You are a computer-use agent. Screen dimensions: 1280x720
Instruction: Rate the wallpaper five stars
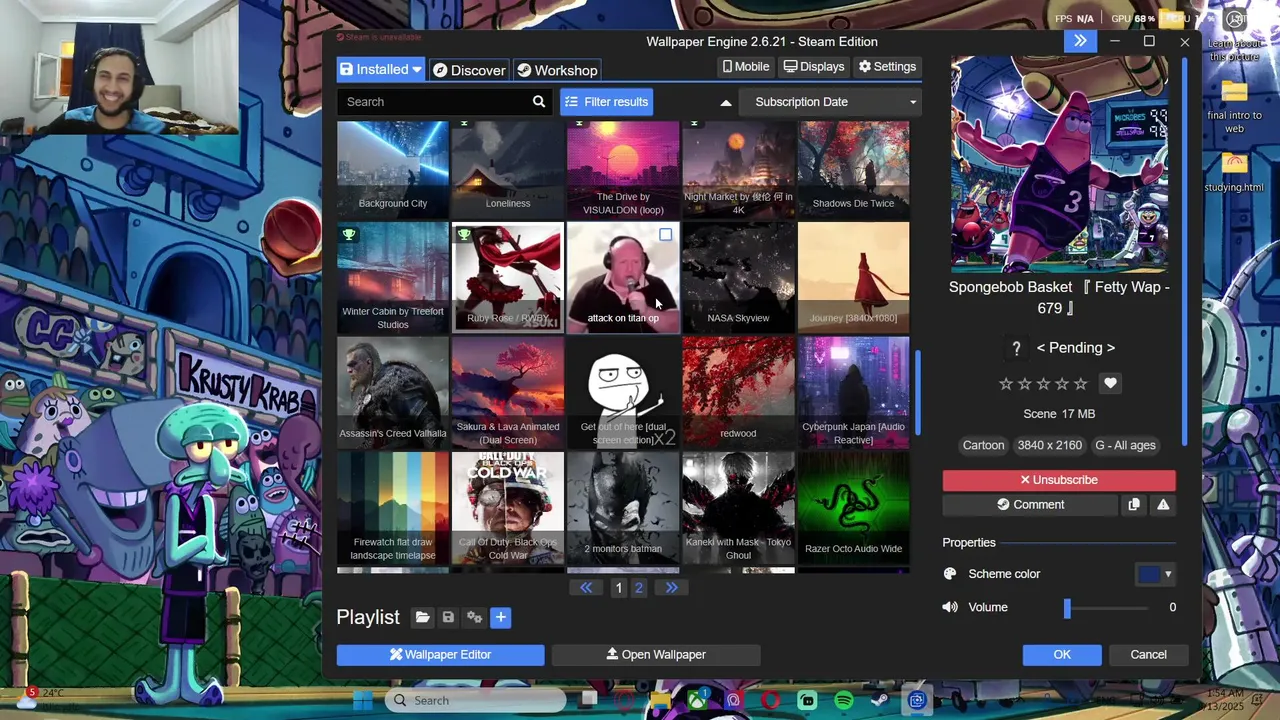tap(1081, 384)
